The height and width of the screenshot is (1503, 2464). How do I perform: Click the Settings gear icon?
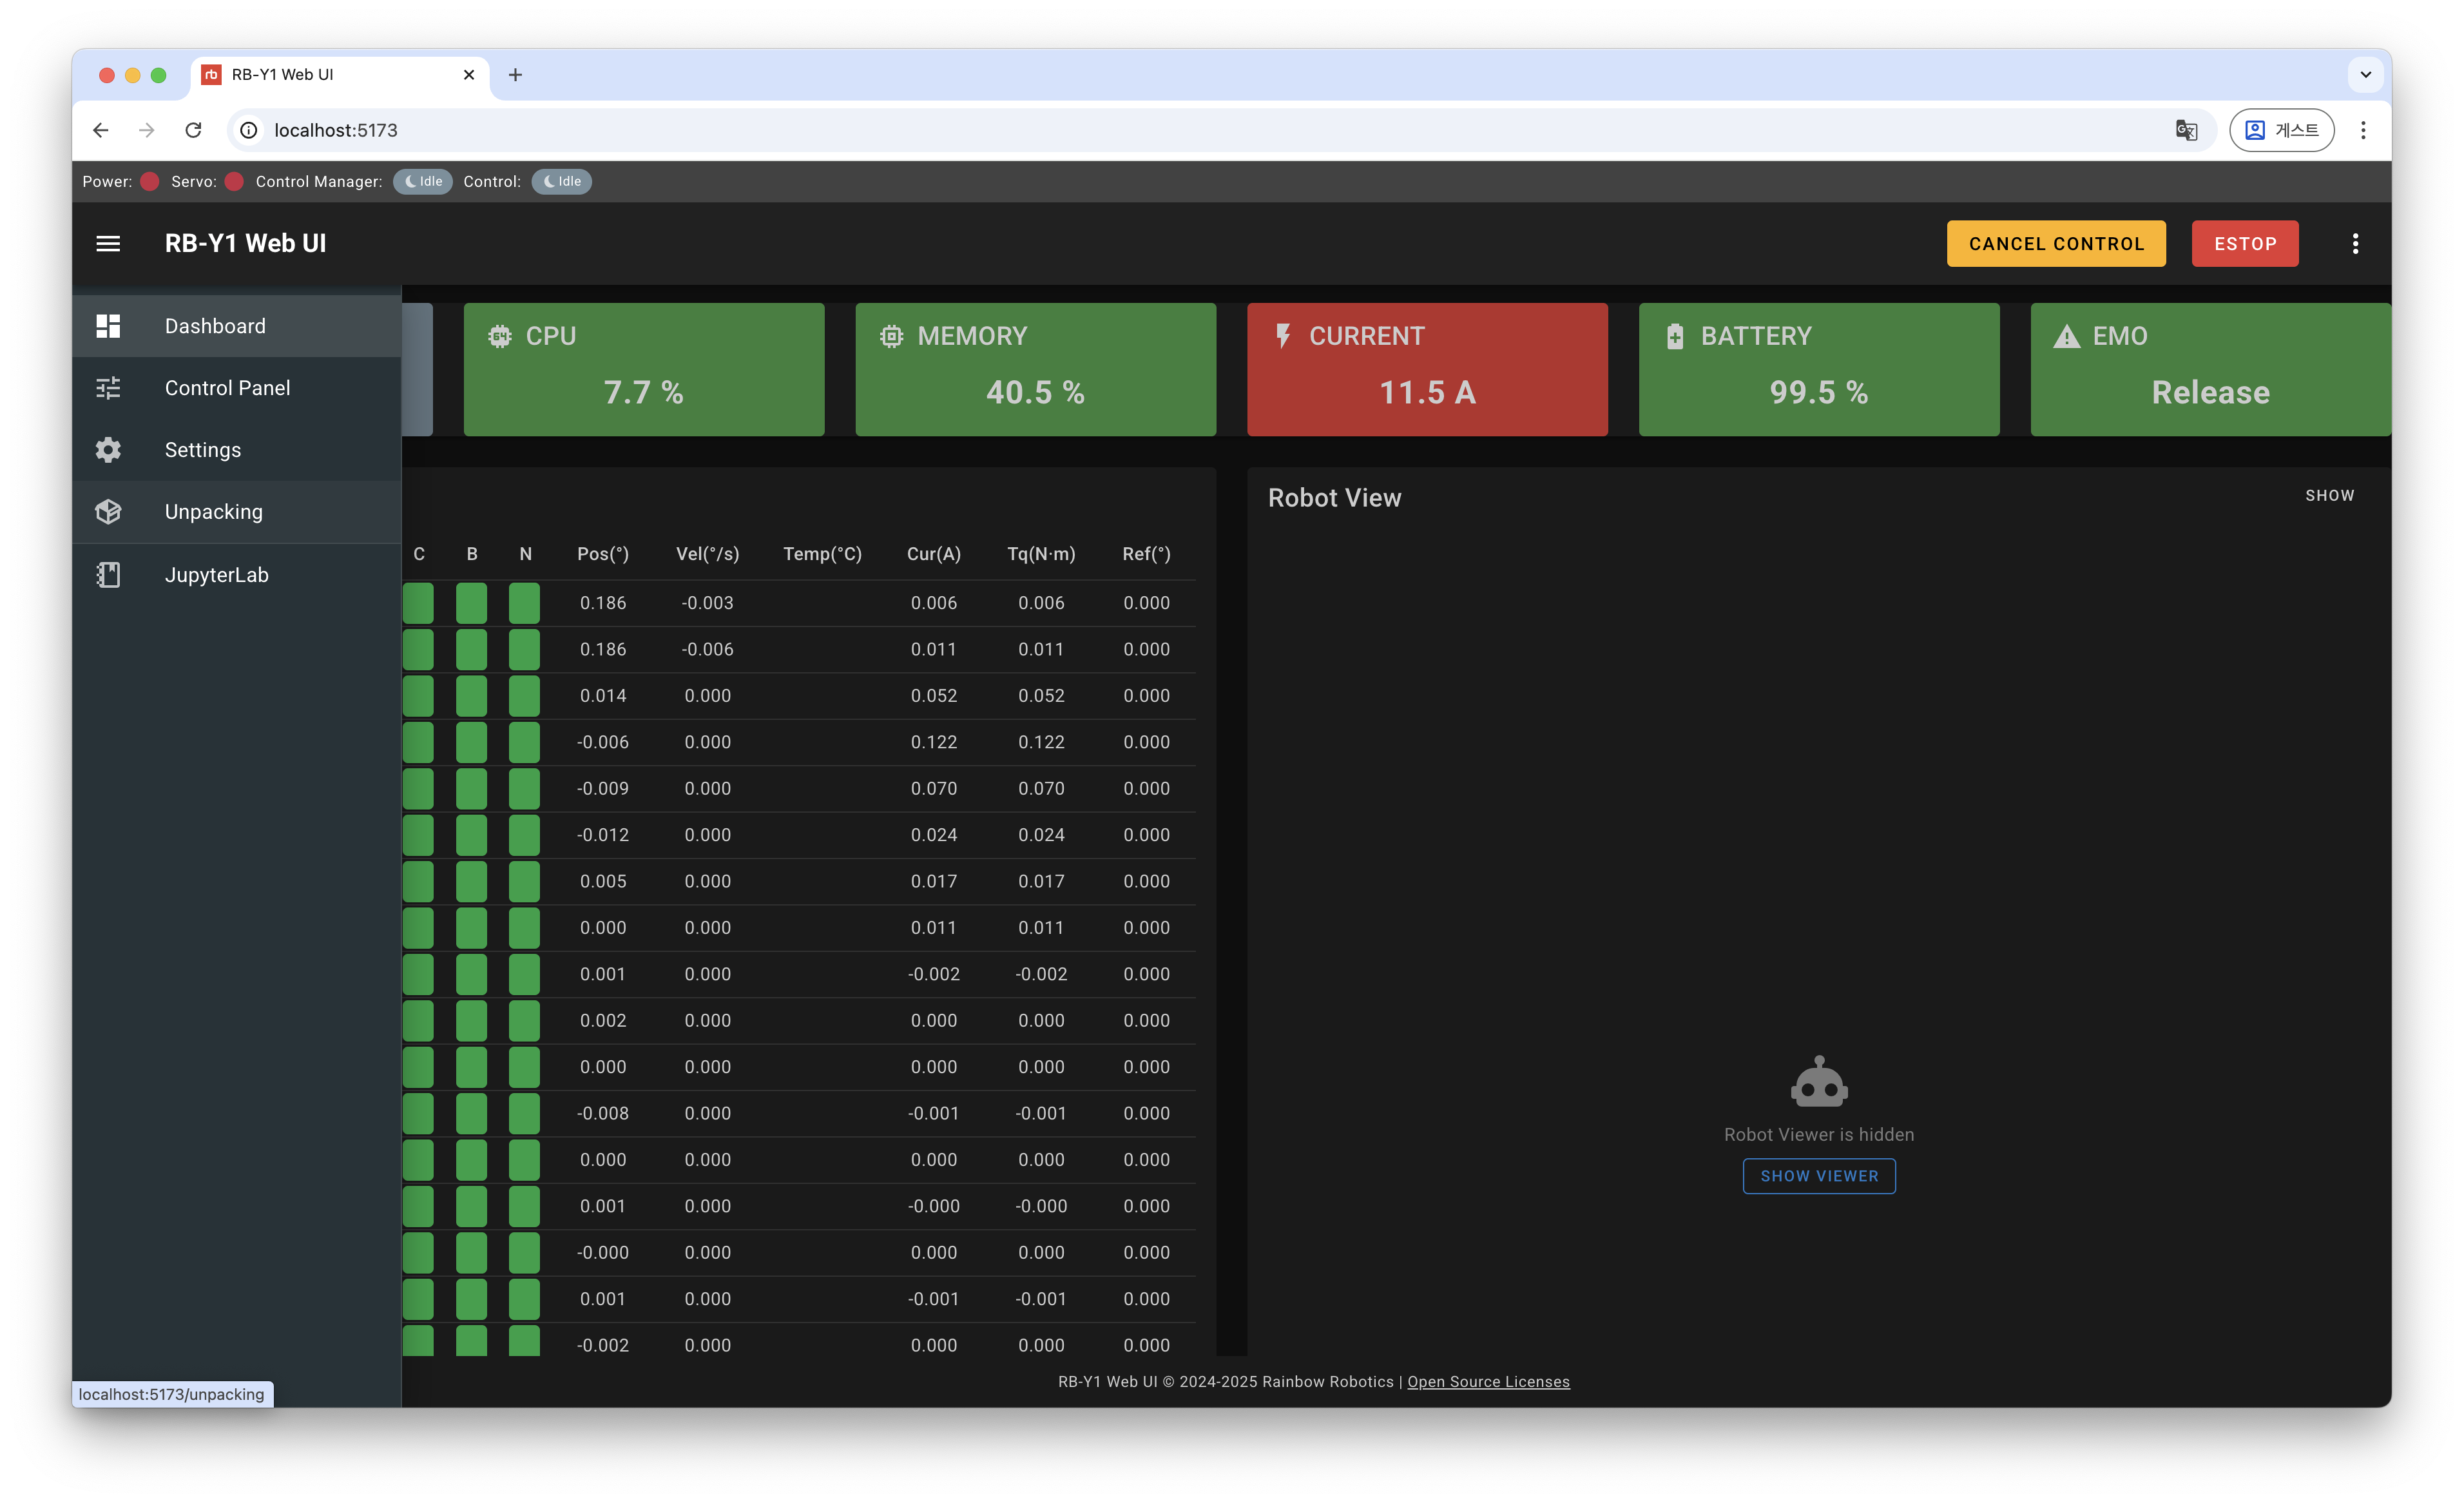coord(108,450)
